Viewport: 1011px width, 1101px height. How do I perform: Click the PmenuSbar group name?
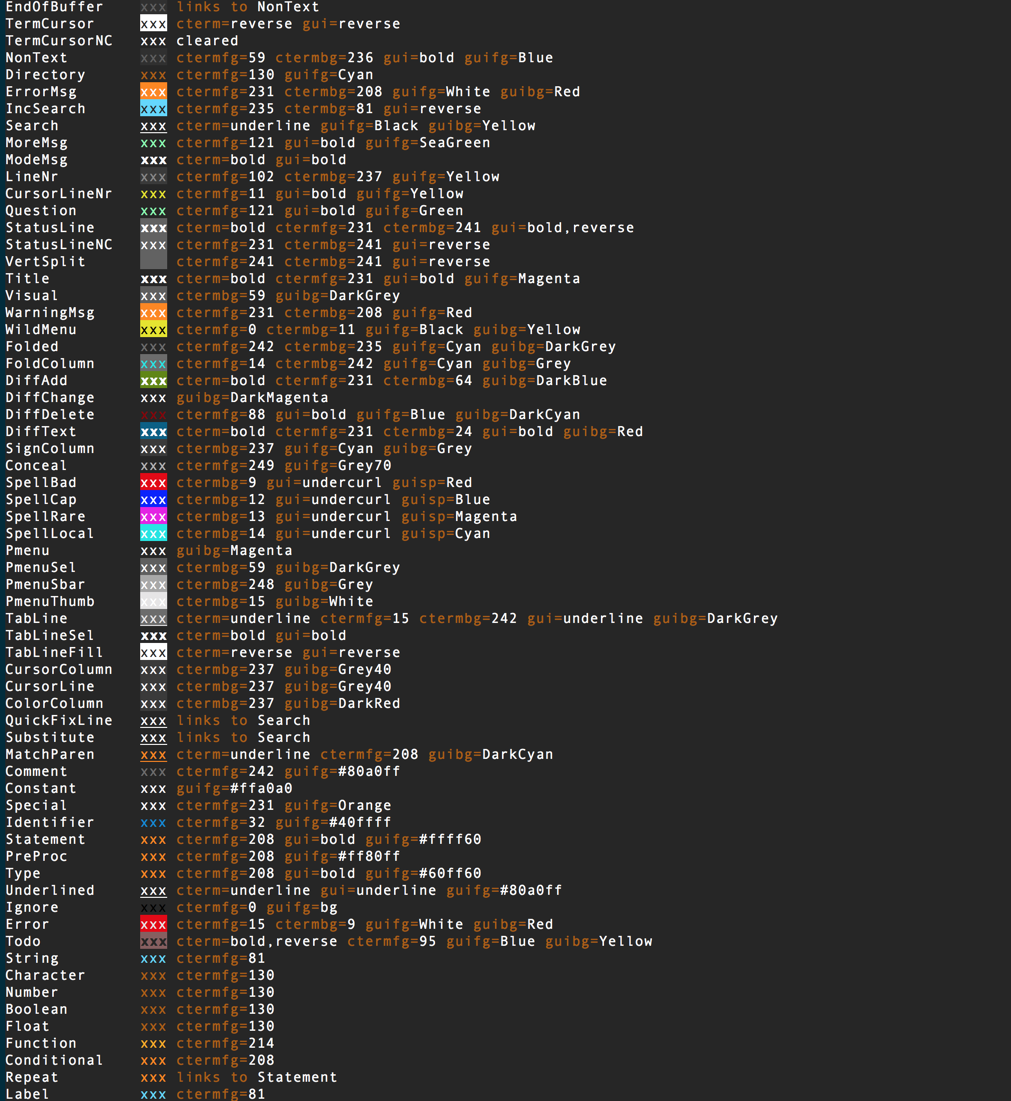(46, 584)
